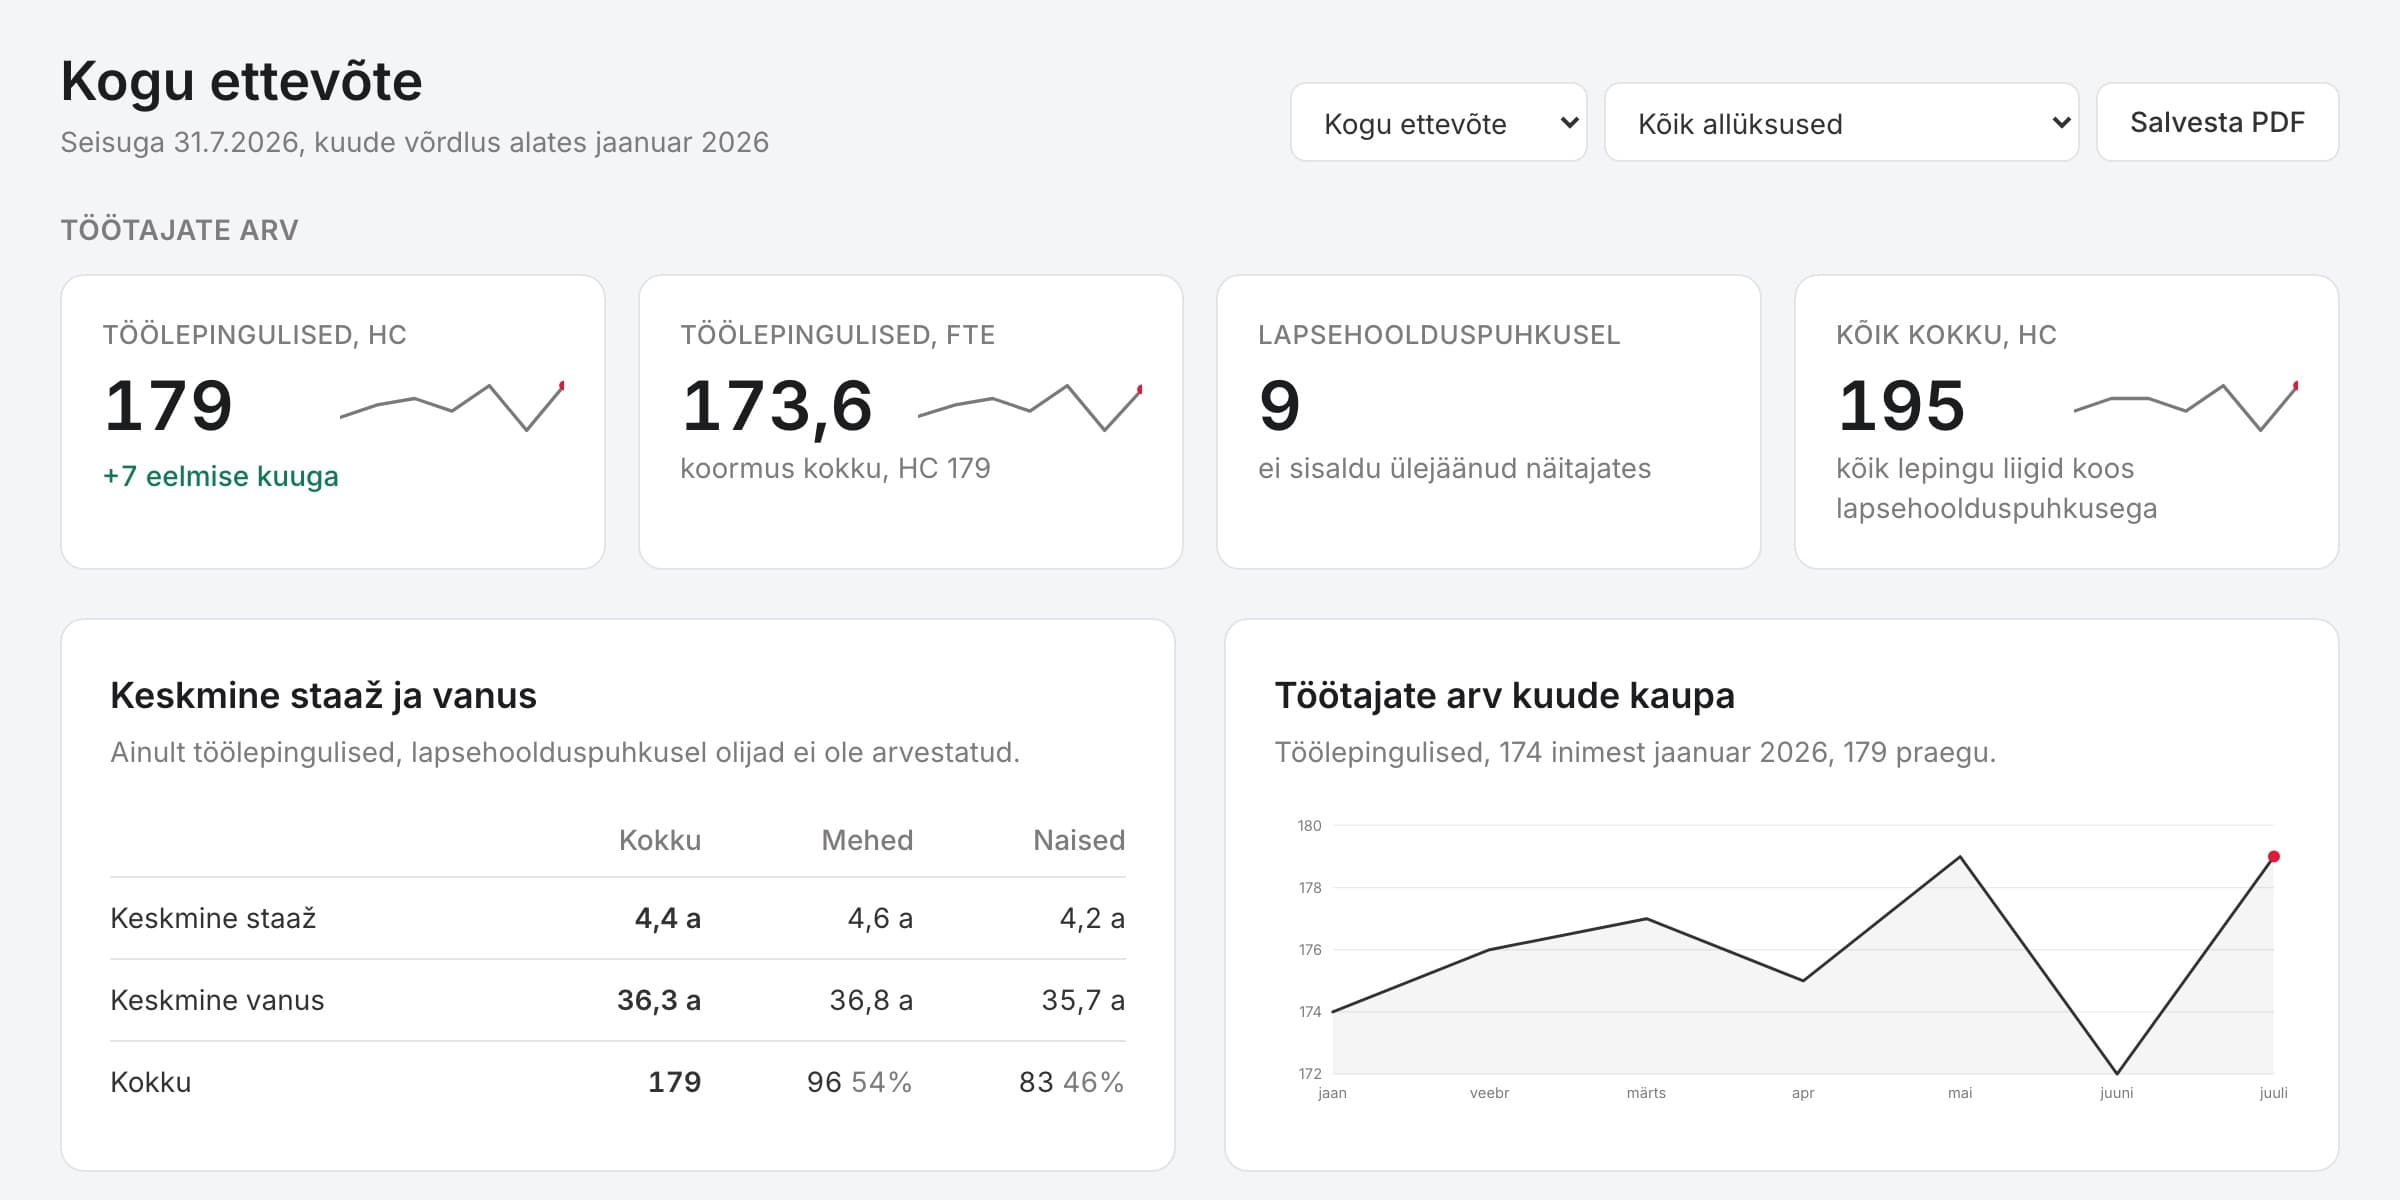Click the Kokku column header
The image size is (2400, 1200).
point(660,840)
